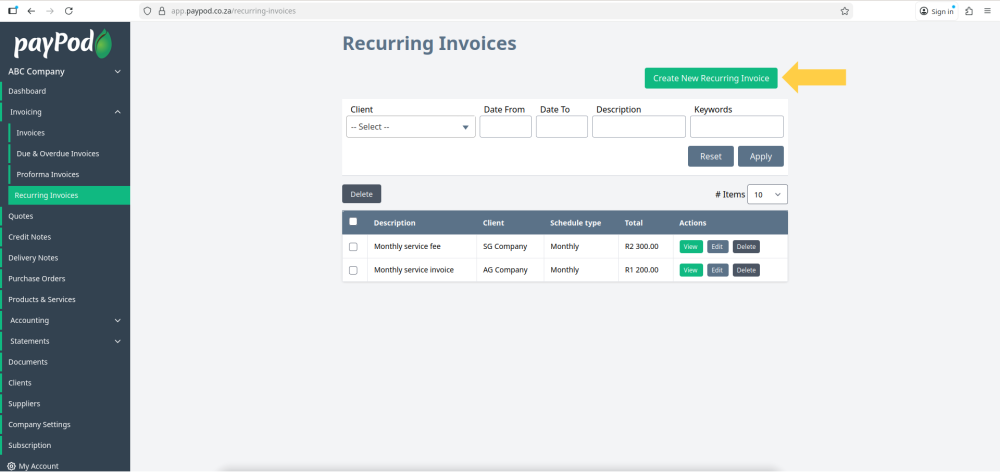
Task: Open Subscription in the sidebar
Action: tap(29, 445)
